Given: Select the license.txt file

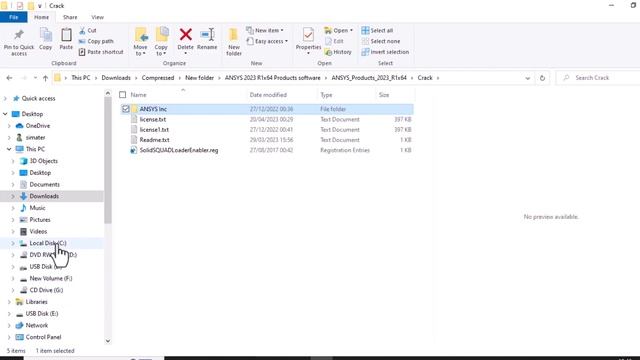Looking at the screenshot, I should tap(153, 119).
